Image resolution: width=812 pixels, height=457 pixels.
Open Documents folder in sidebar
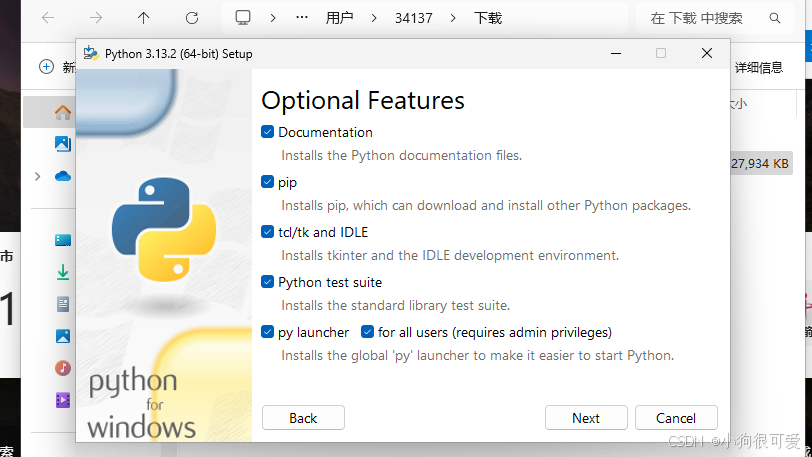[63, 304]
